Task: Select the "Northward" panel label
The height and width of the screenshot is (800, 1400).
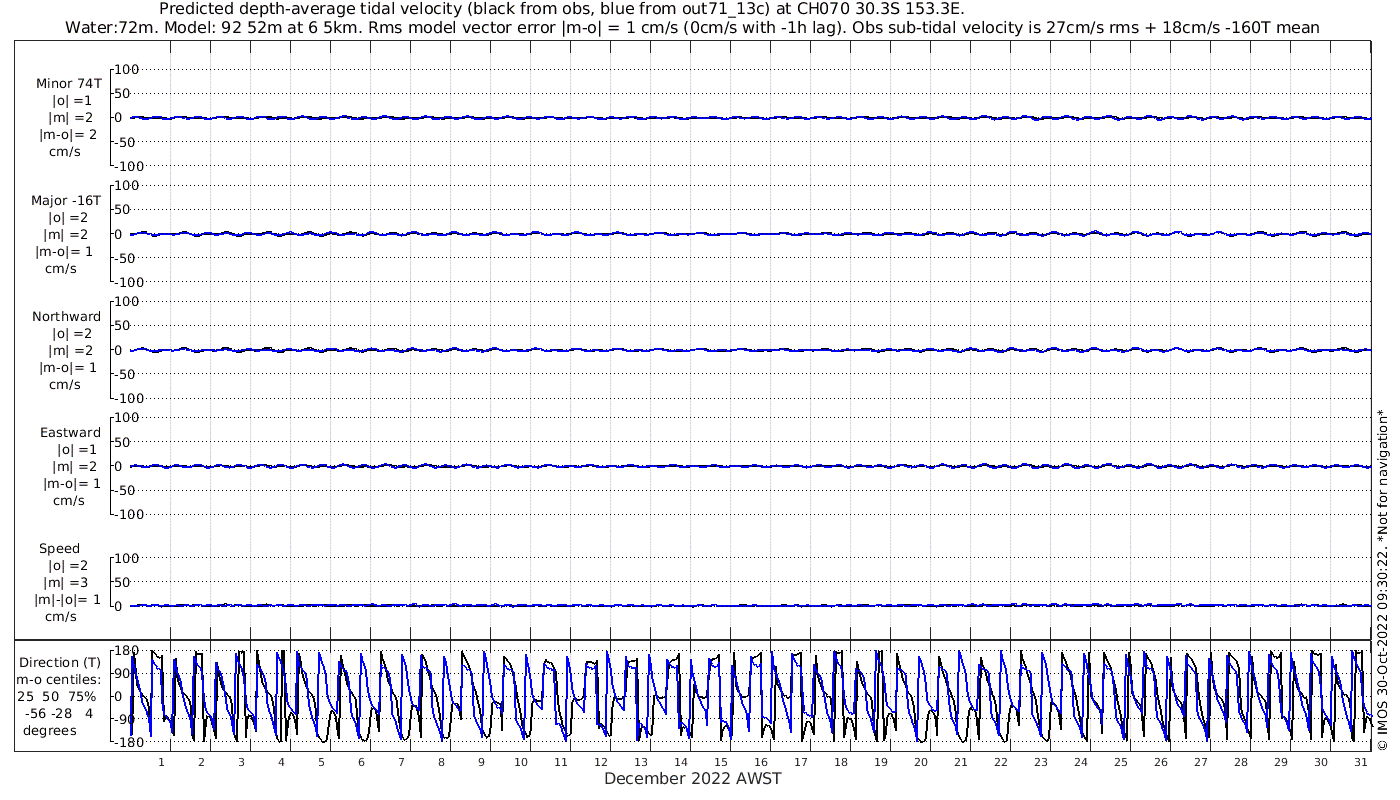Action: [x=66, y=317]
